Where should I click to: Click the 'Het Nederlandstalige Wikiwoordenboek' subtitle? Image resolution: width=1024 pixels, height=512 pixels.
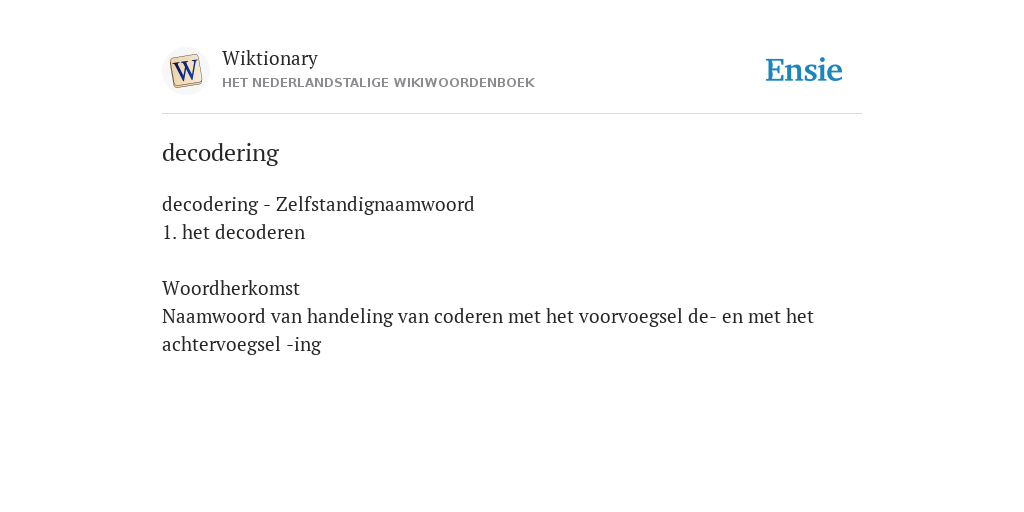tap(378, 83)
